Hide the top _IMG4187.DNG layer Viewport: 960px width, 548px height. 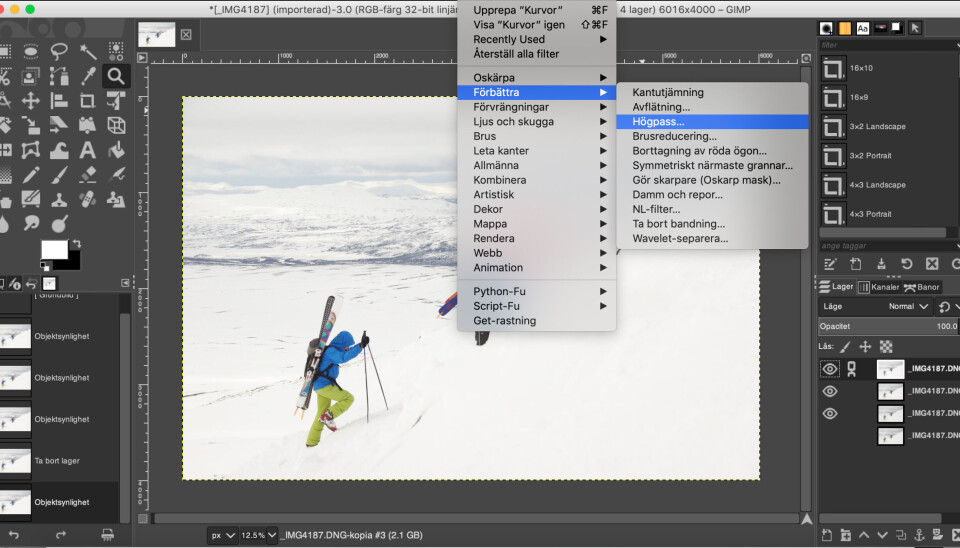coord(829,369)
